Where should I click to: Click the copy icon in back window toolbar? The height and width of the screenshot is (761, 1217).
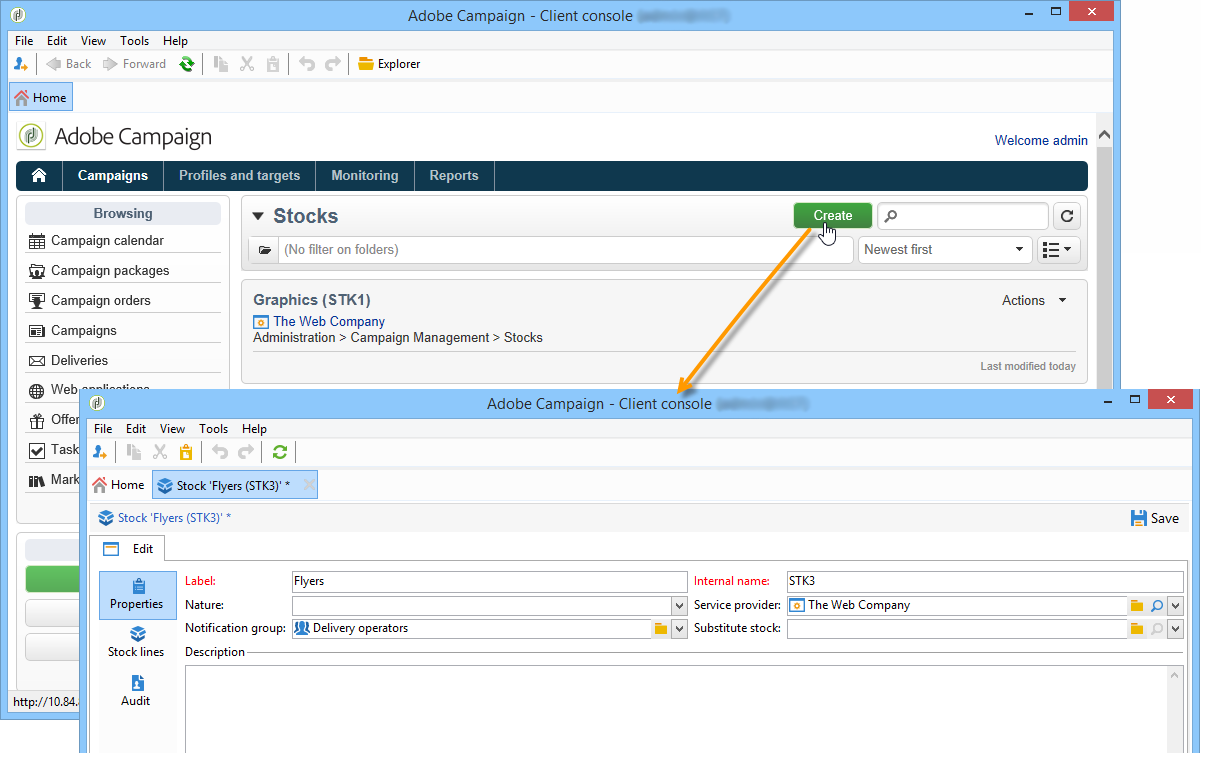(x=221, y=64)
